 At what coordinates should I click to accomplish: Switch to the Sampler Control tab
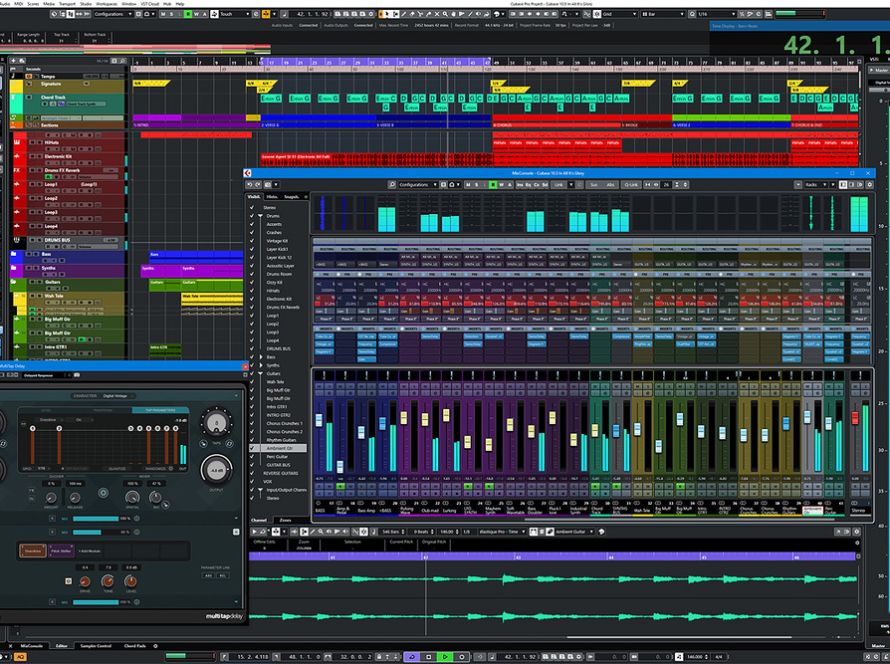[x=96, y=646]
